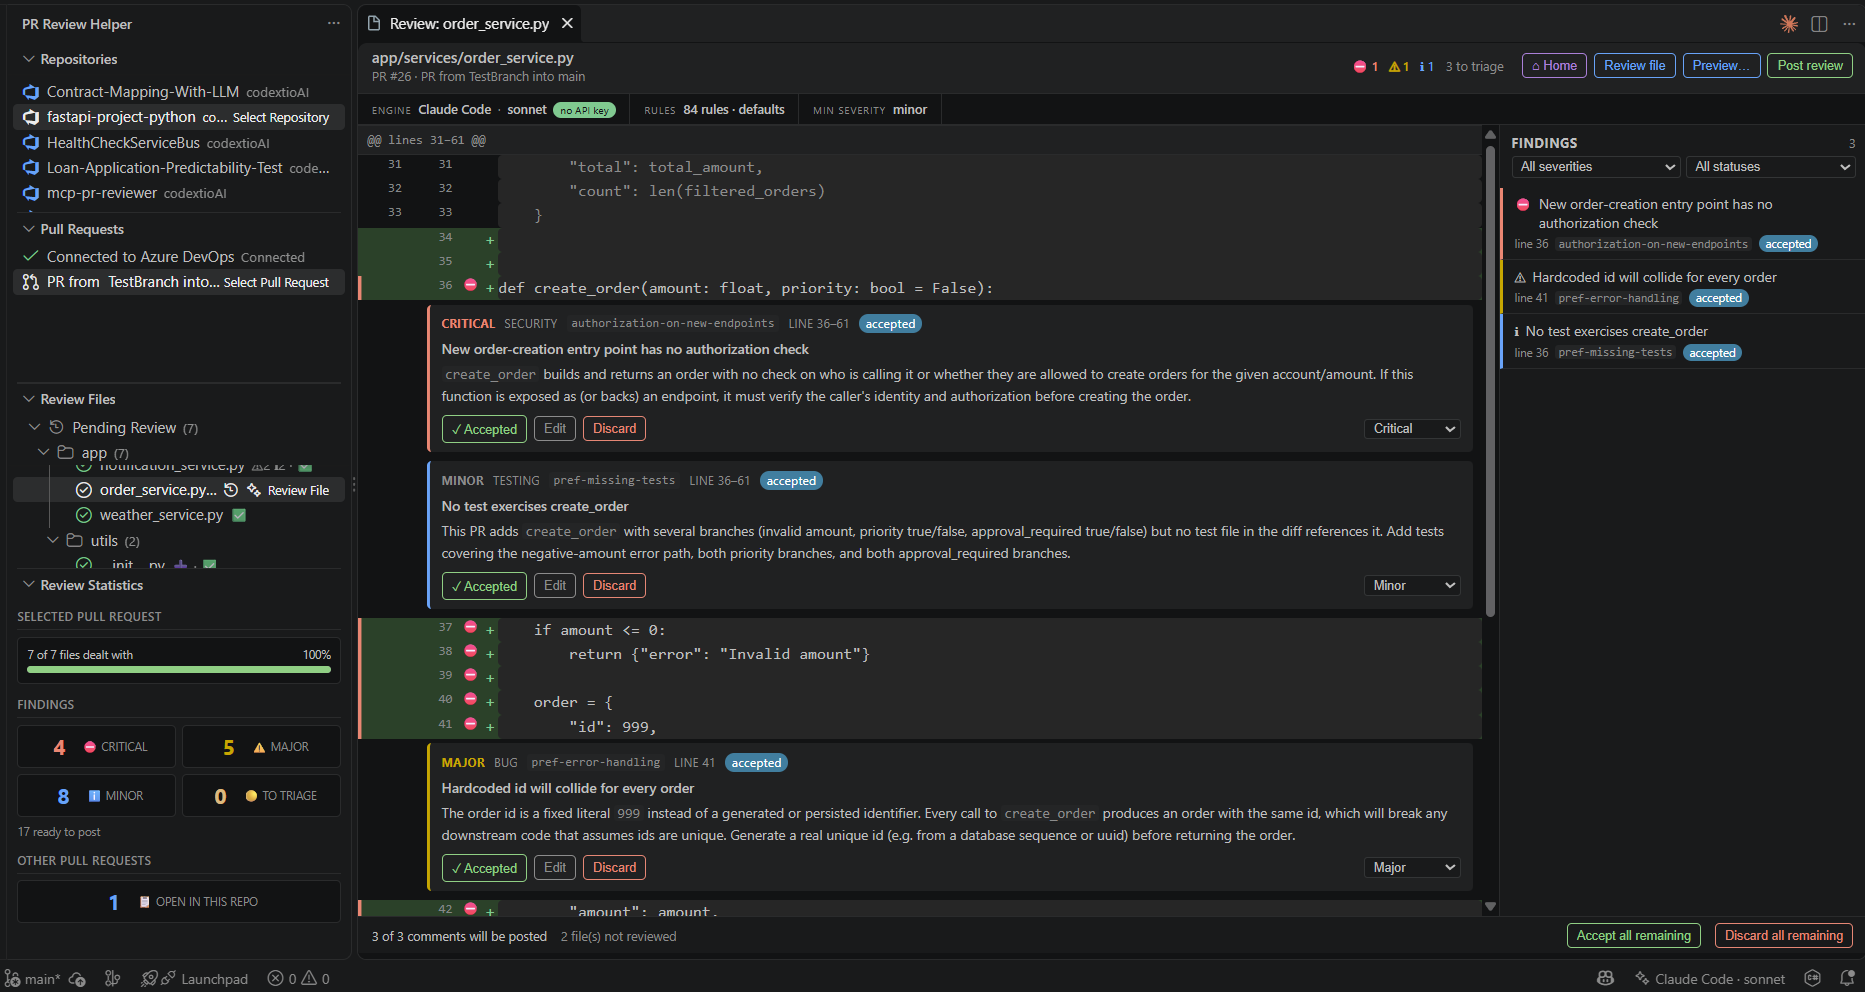Collapse the Repositories section

click(29, 59)
